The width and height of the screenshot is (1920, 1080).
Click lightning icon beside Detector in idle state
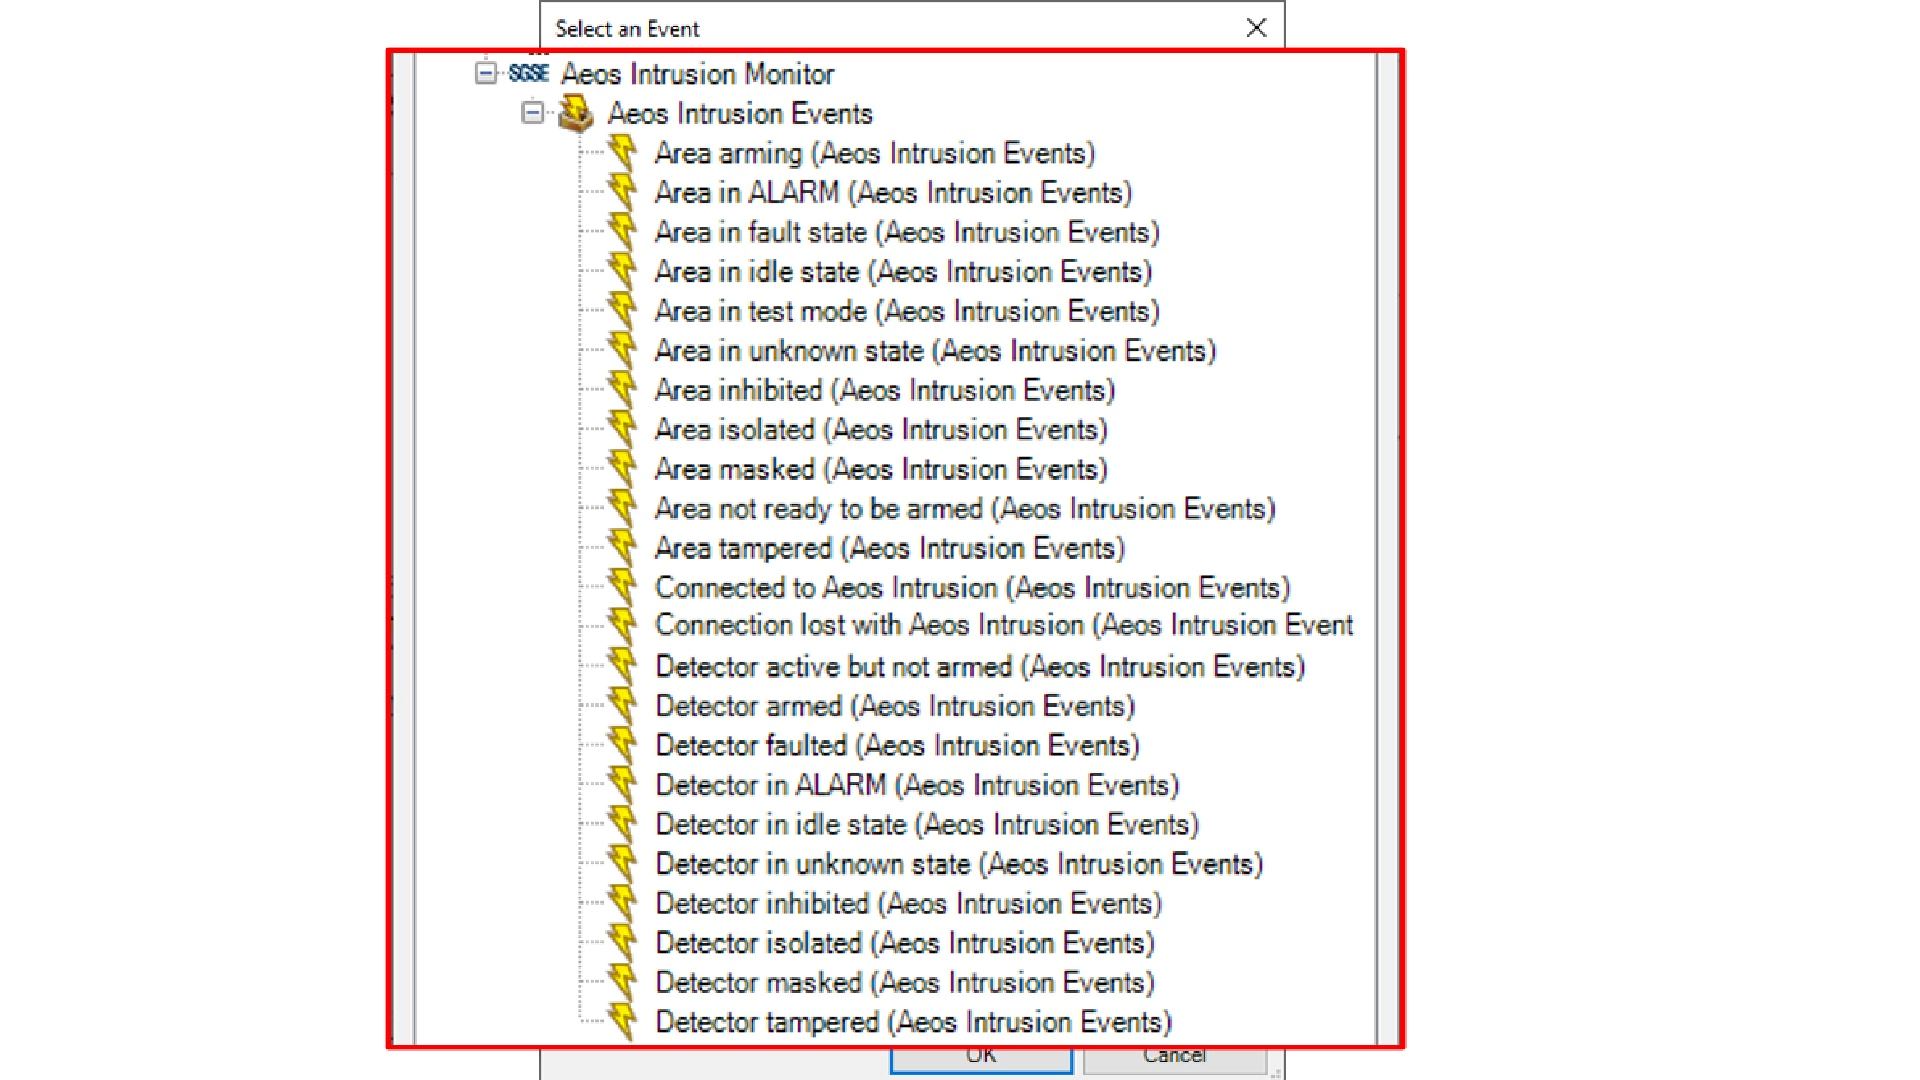[x=622, y=824]
